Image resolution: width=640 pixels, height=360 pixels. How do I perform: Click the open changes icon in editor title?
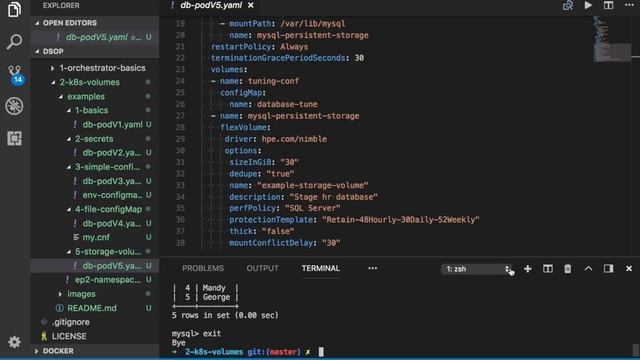tap(568, 6)
